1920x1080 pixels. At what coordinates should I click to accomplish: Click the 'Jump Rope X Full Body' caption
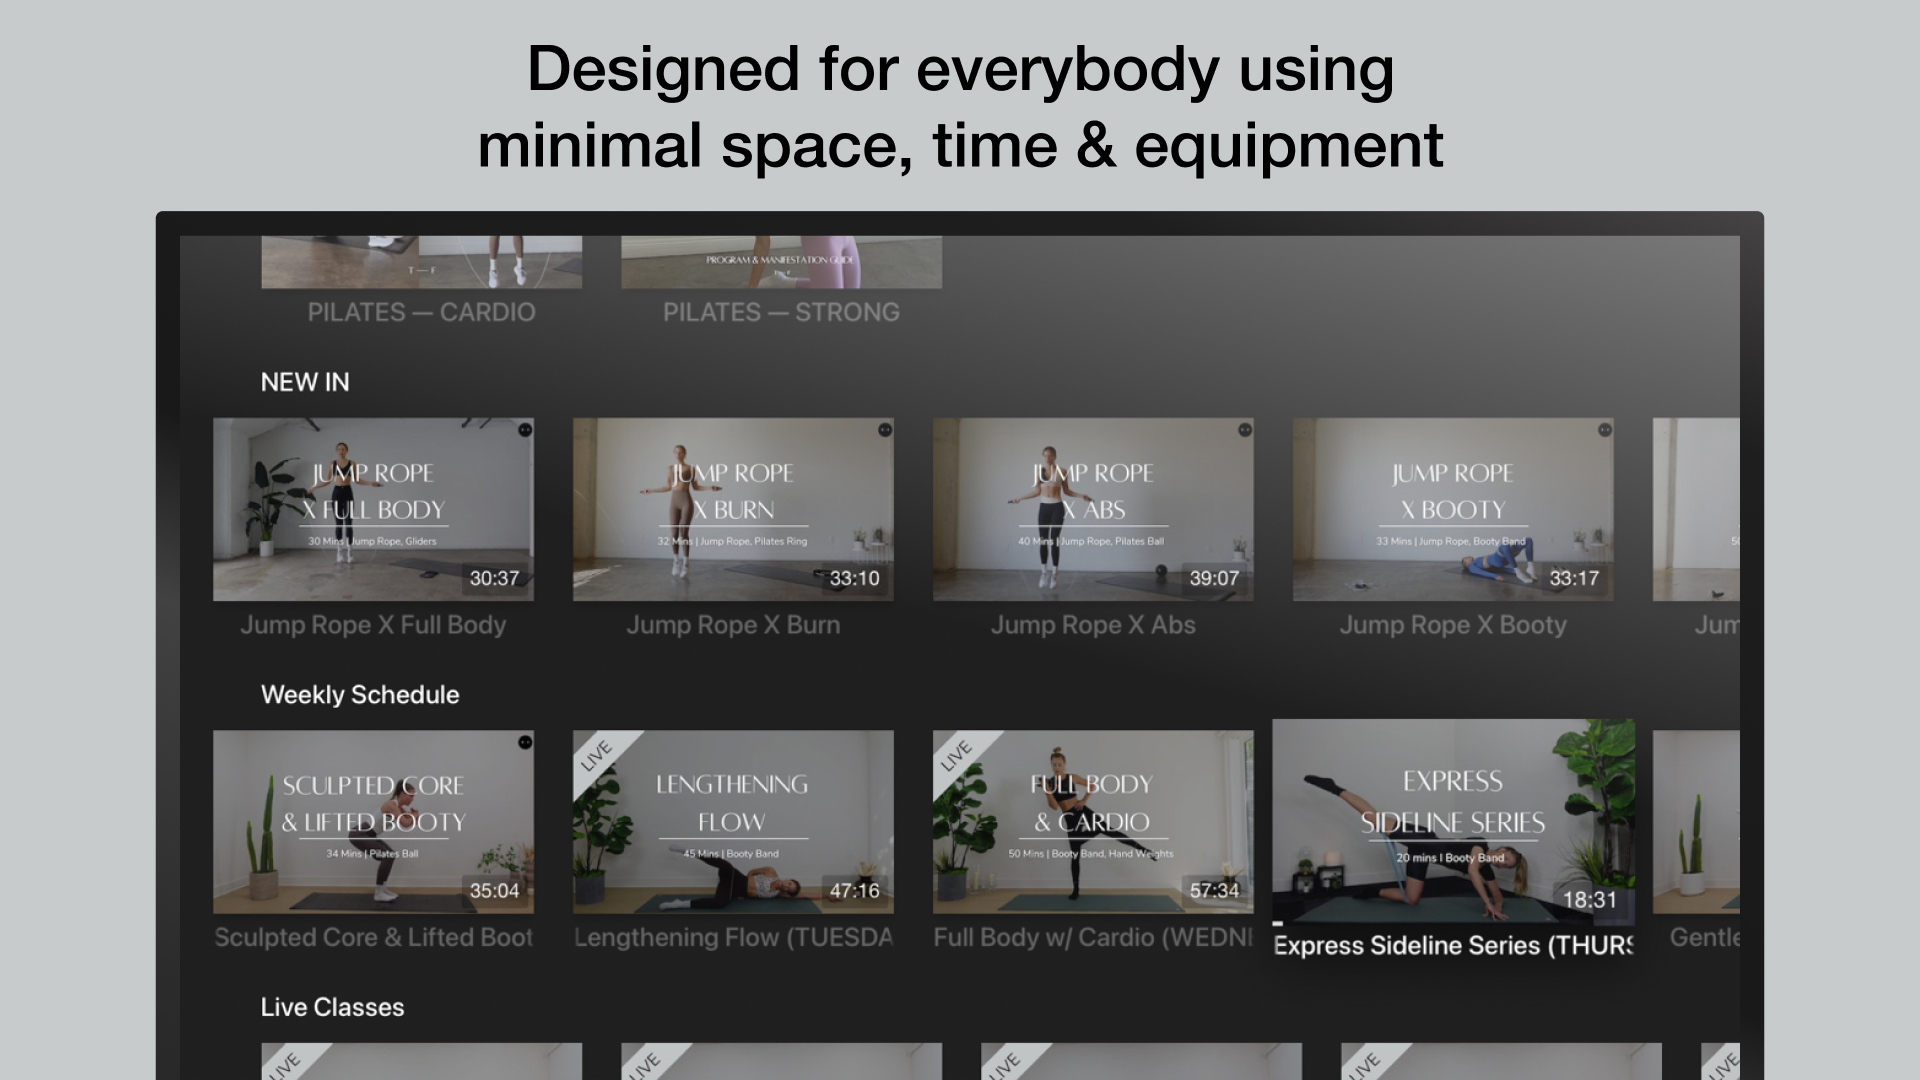coord(373,625)
